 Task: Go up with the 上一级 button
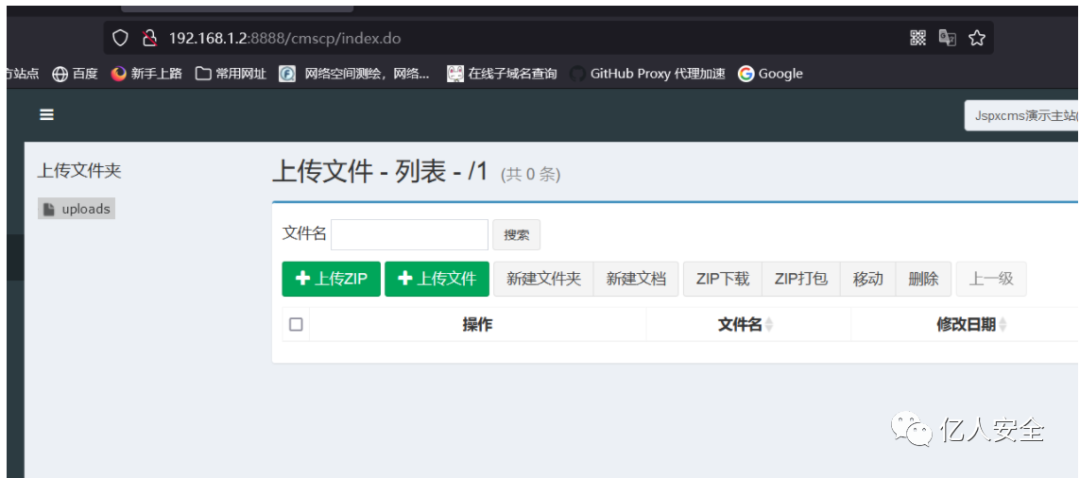(x=991, y=279)
